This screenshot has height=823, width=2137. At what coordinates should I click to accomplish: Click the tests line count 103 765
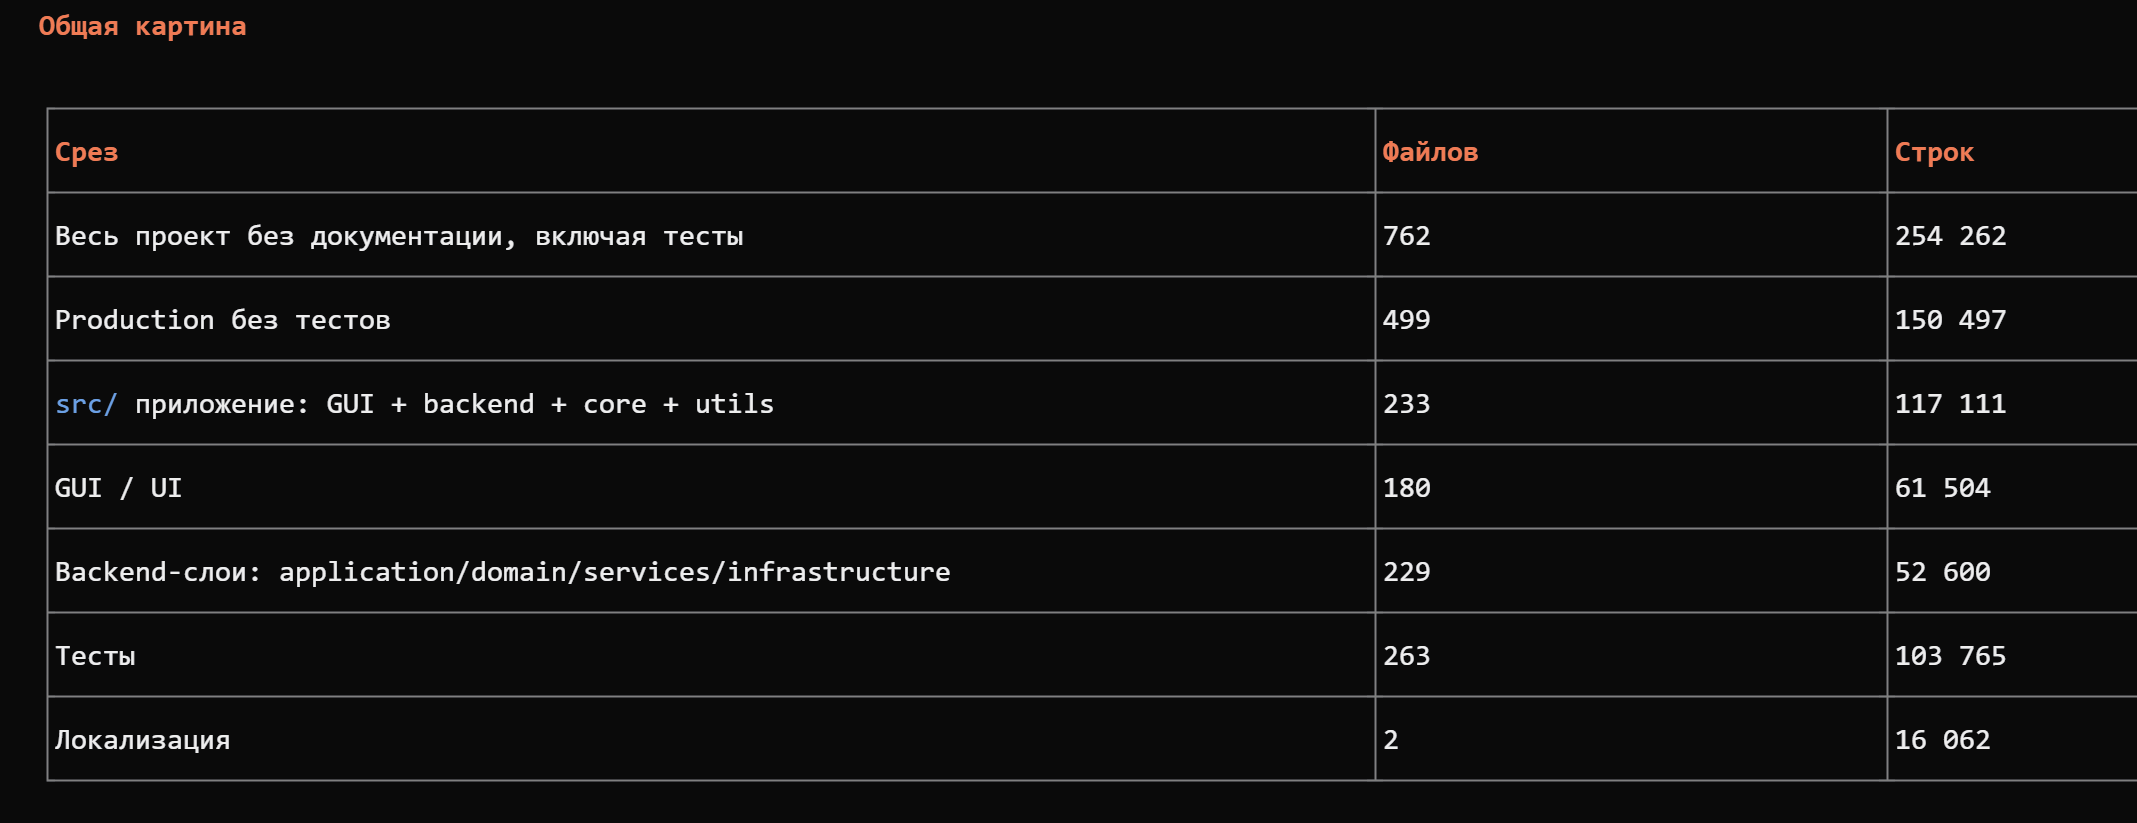pos(1950,656)
